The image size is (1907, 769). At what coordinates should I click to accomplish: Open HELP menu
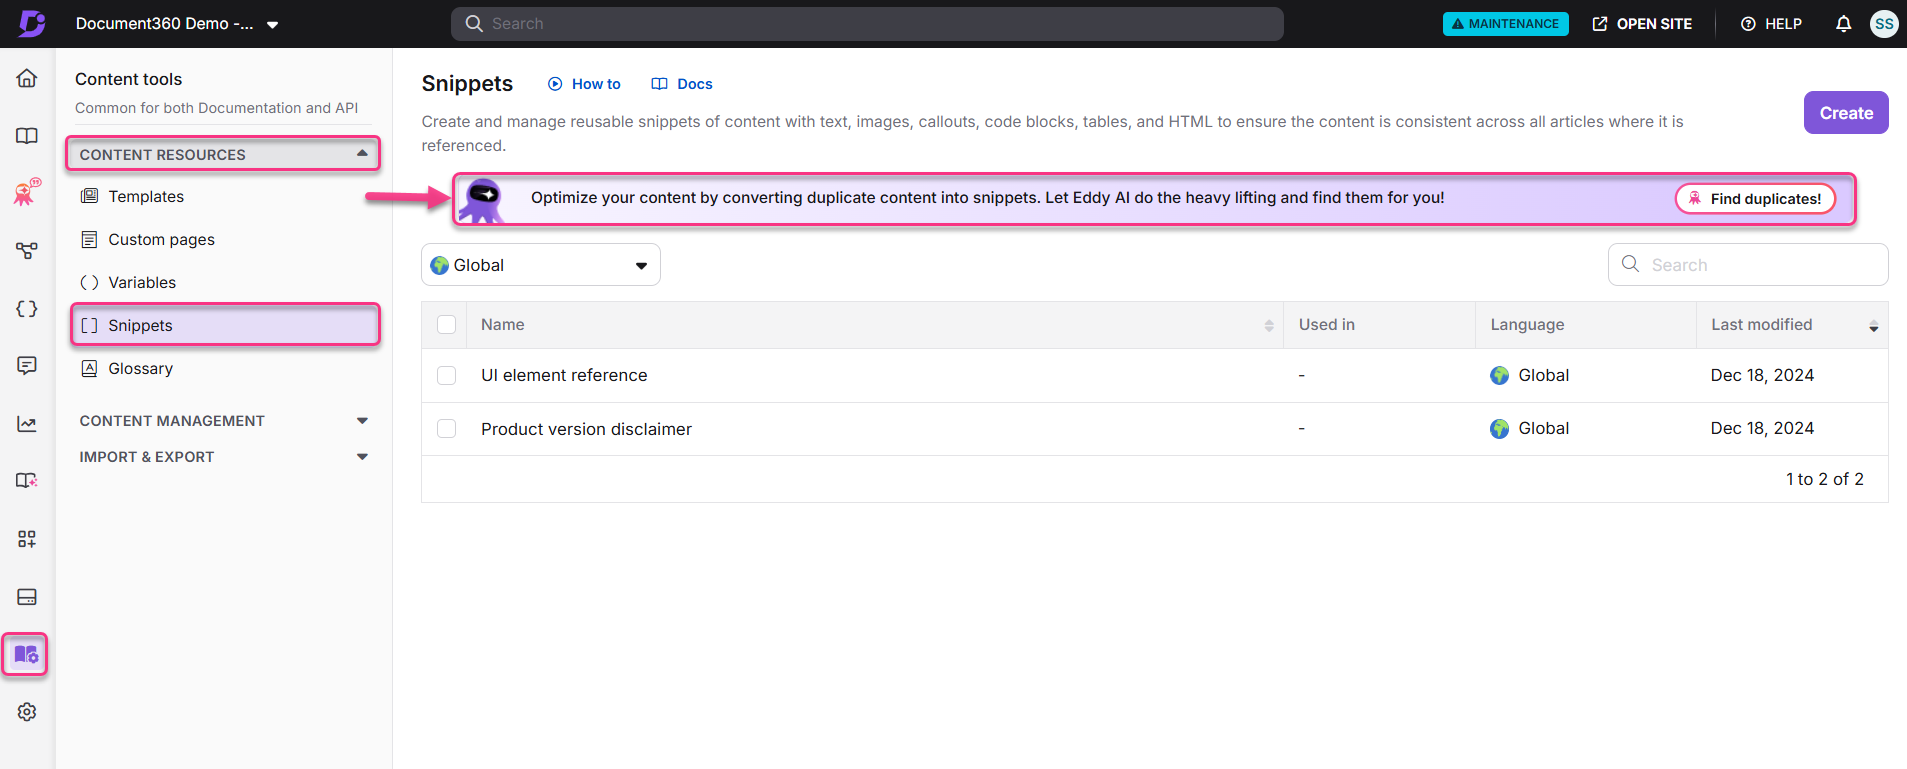click(x=1771, y=24)
